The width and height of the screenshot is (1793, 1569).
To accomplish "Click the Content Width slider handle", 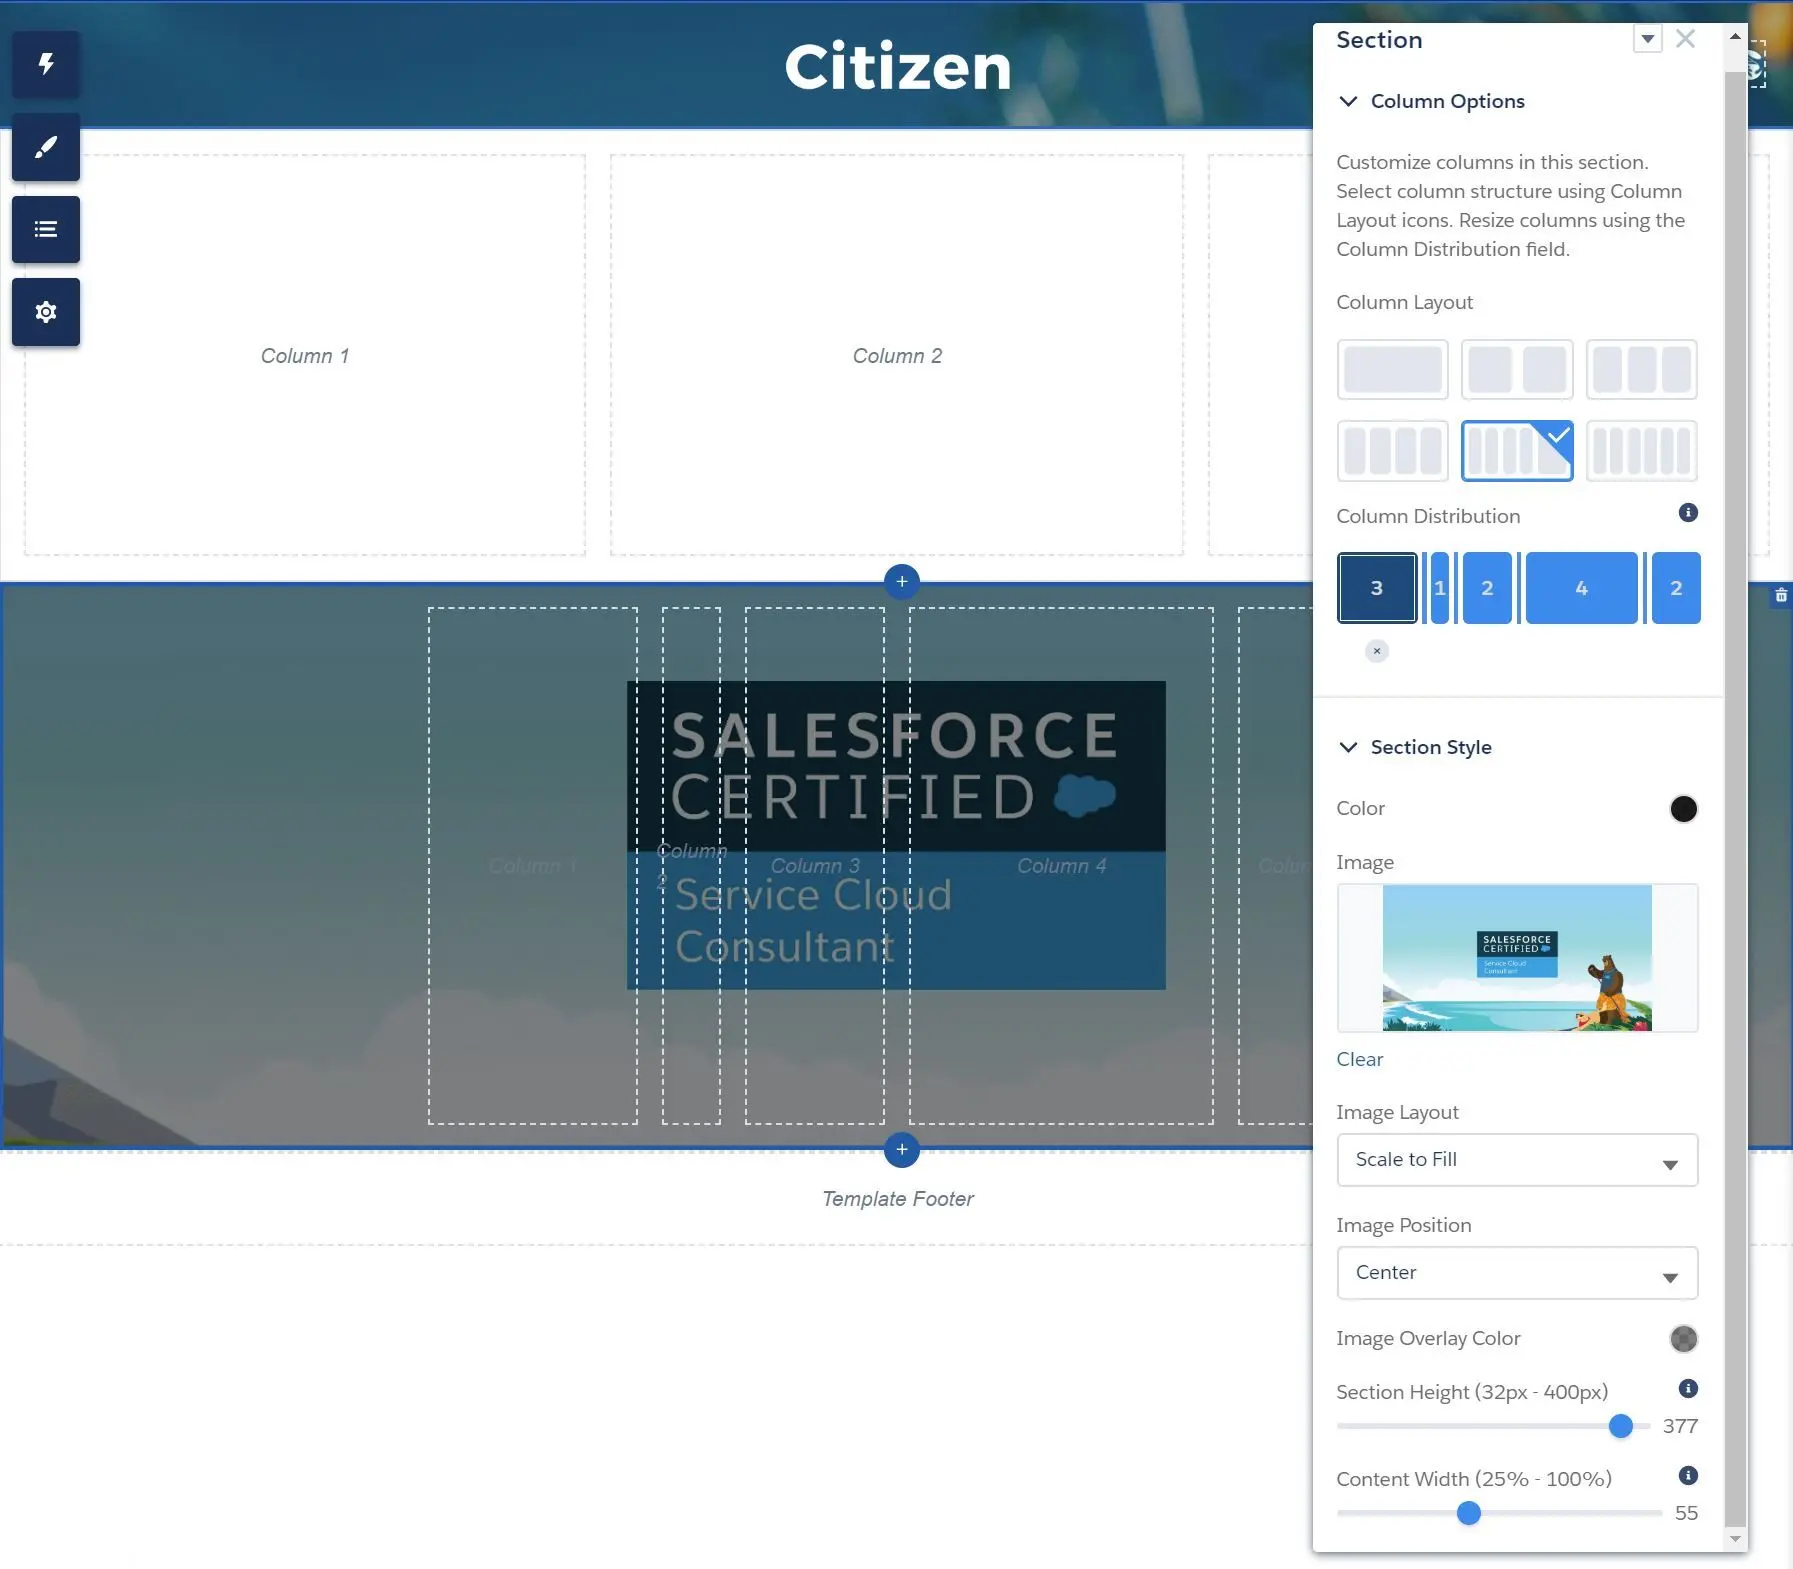I will 1469,1514.
